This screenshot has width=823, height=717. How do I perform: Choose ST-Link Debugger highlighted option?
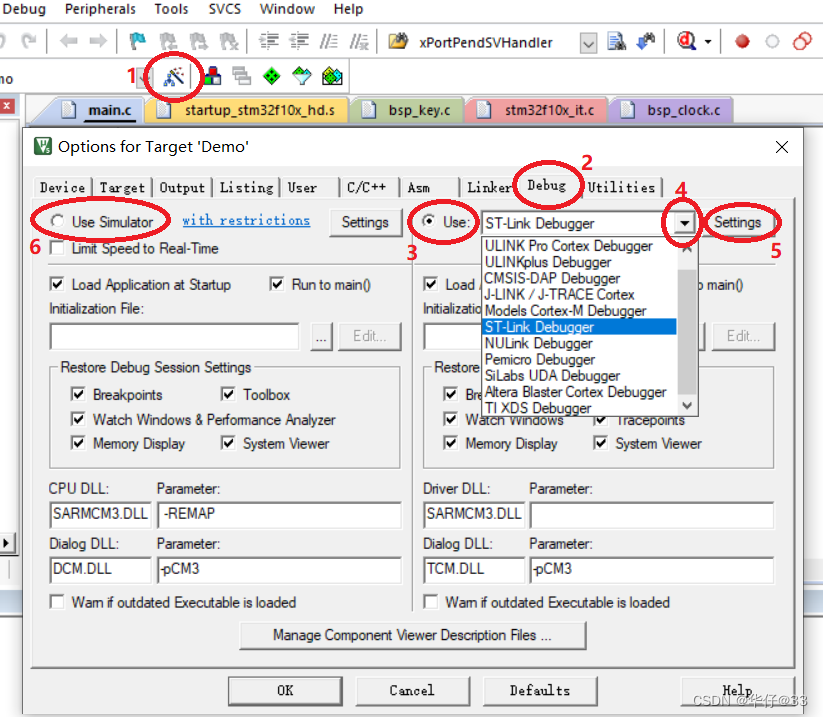pos(579,327)
